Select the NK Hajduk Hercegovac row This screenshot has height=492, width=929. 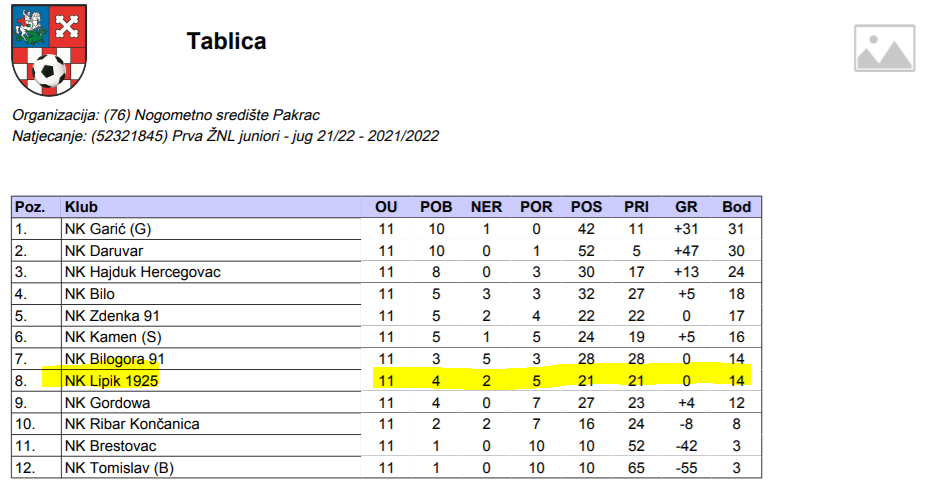click(x=142, y=272)
